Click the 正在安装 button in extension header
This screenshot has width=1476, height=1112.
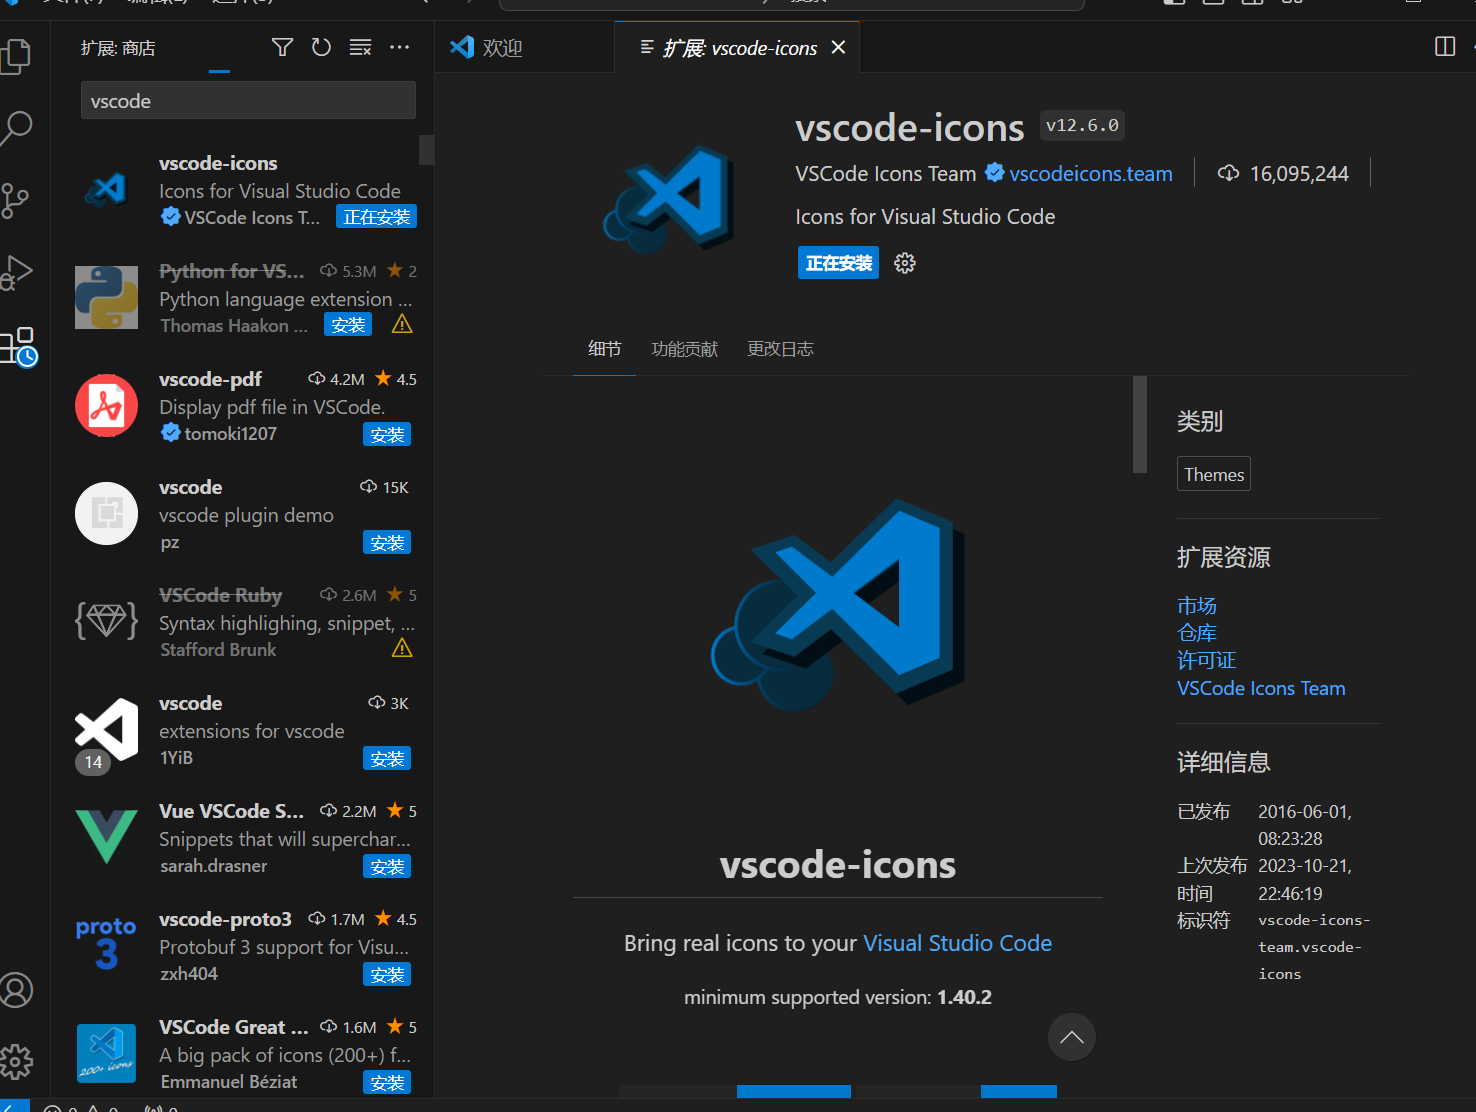838,263
